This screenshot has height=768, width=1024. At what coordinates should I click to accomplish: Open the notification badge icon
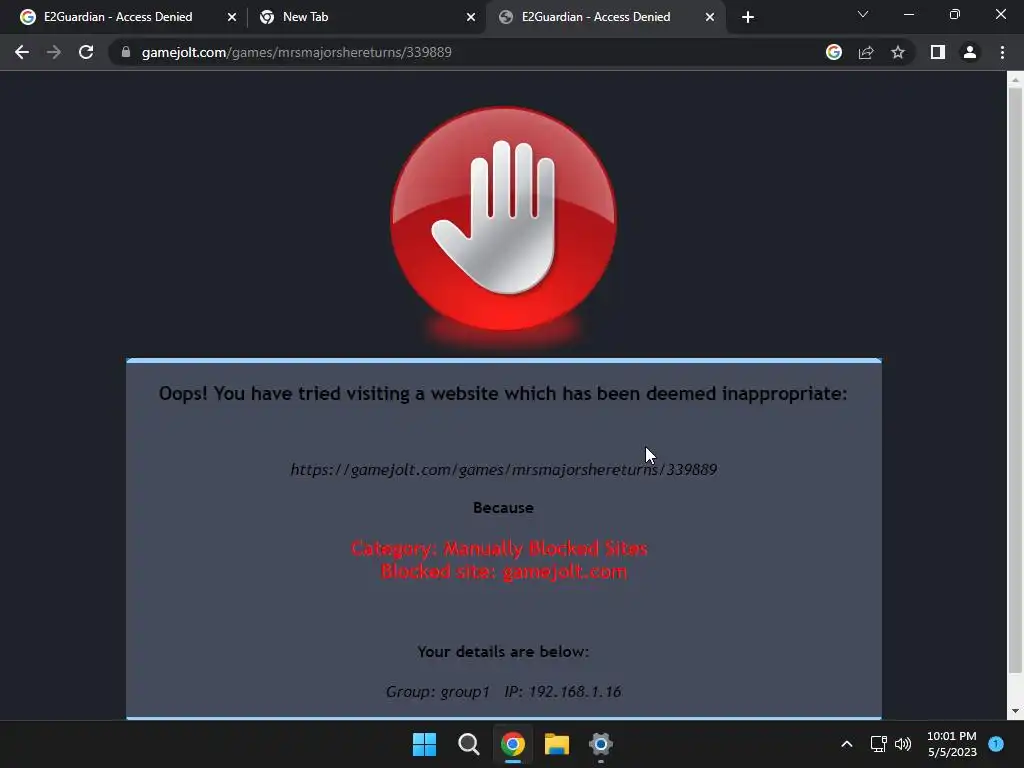point(996,744)
